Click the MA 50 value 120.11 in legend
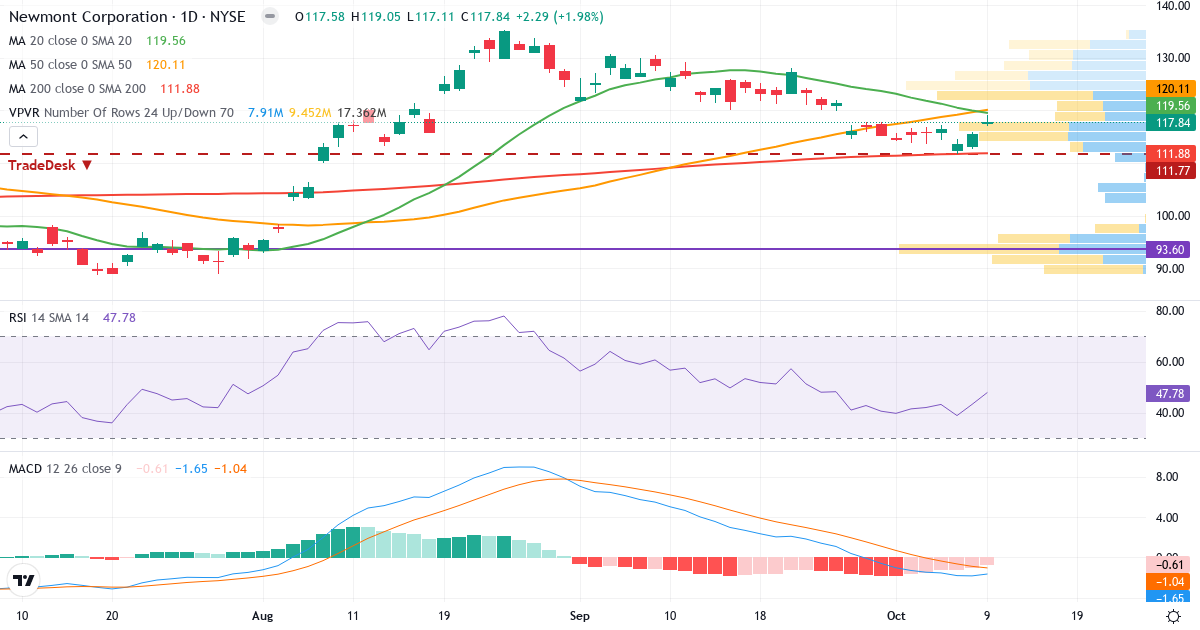The height and width of the screenshot is (630, 1200). point(166,65)
